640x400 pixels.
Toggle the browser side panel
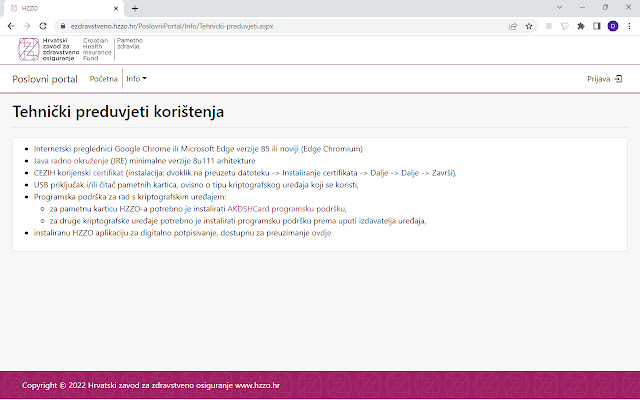coord(597,26)
